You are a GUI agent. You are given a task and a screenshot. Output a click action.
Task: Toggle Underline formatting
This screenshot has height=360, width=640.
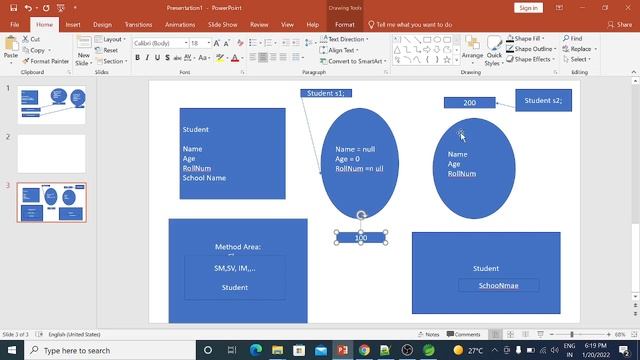tap(157, 58)
